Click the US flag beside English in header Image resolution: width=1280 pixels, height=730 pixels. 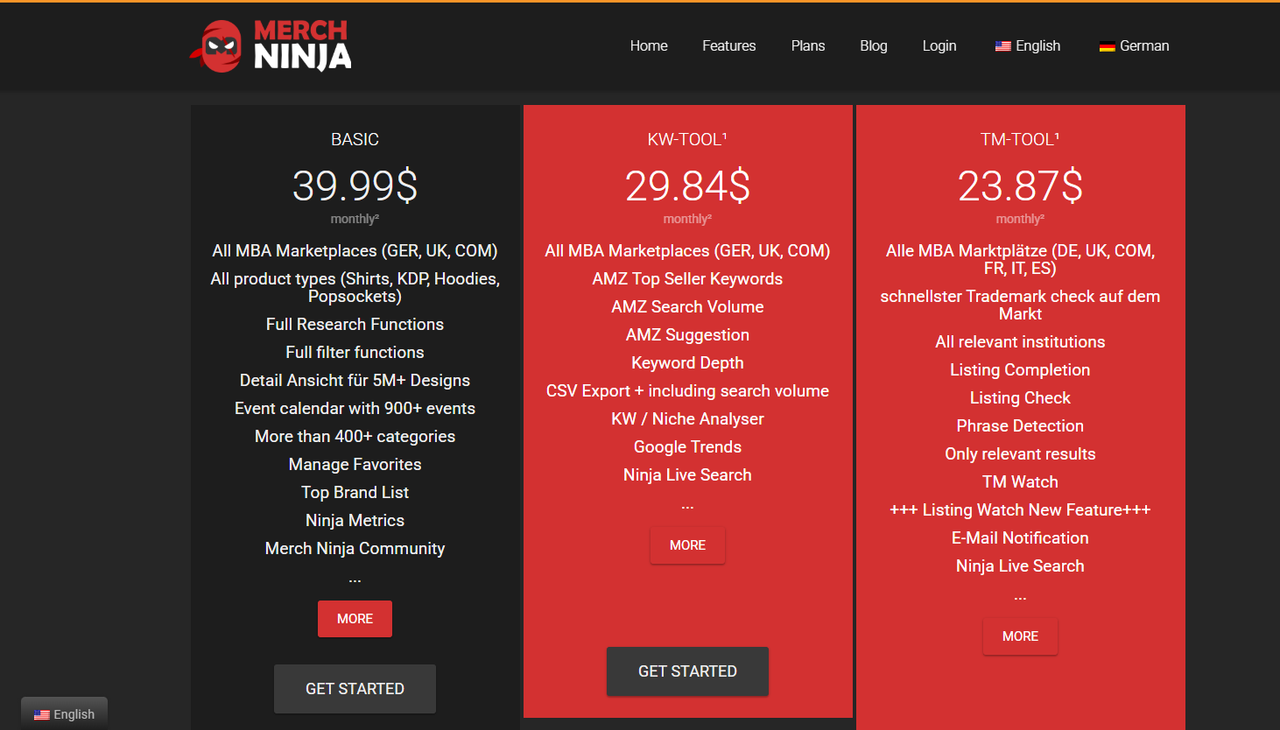pos(1003,46)
